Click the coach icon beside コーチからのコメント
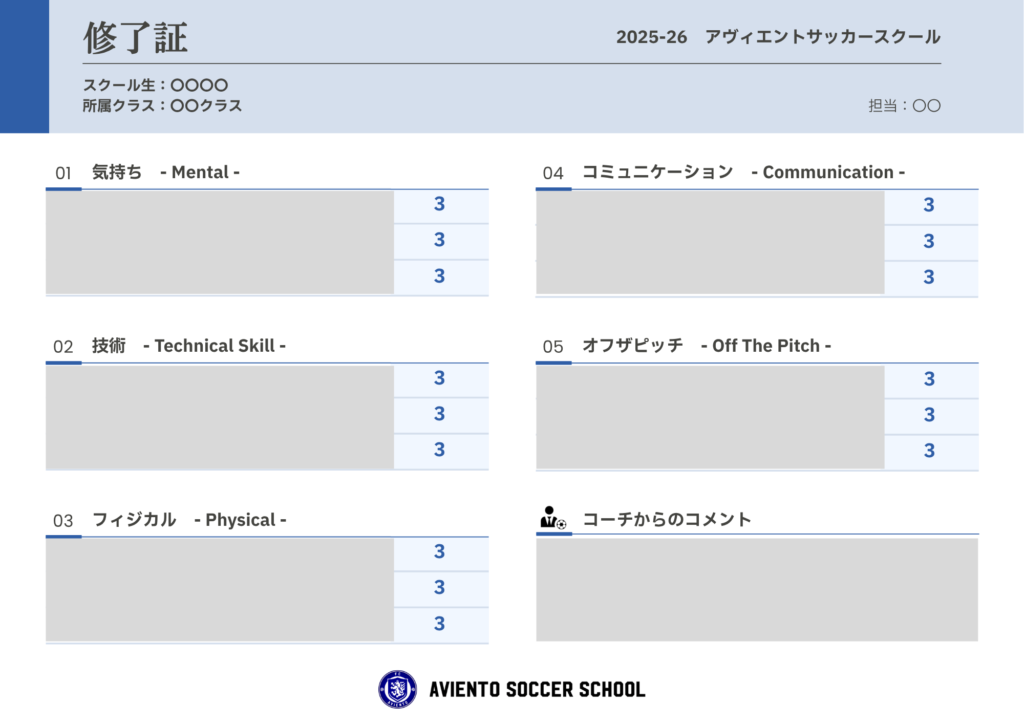The width and height of the screenshot is (1024, 724). 552,518
